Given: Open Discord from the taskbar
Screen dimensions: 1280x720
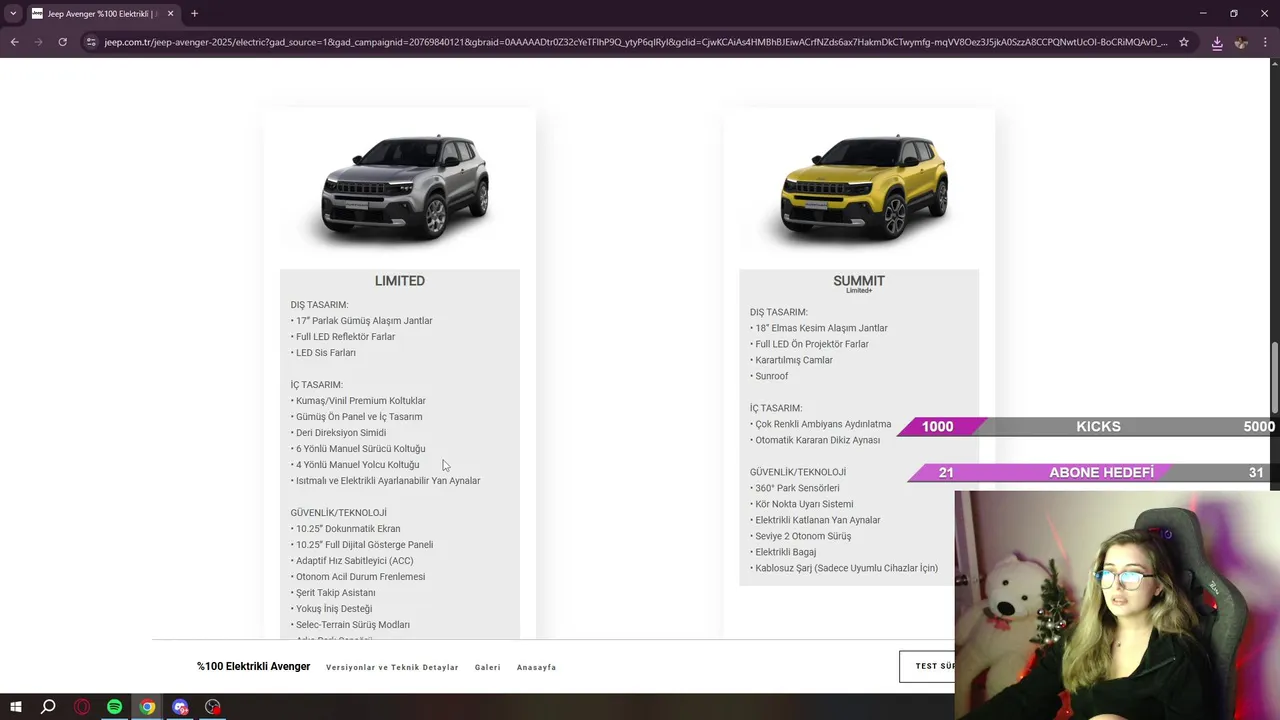Looking at the screenshot, I should point(180,707).
